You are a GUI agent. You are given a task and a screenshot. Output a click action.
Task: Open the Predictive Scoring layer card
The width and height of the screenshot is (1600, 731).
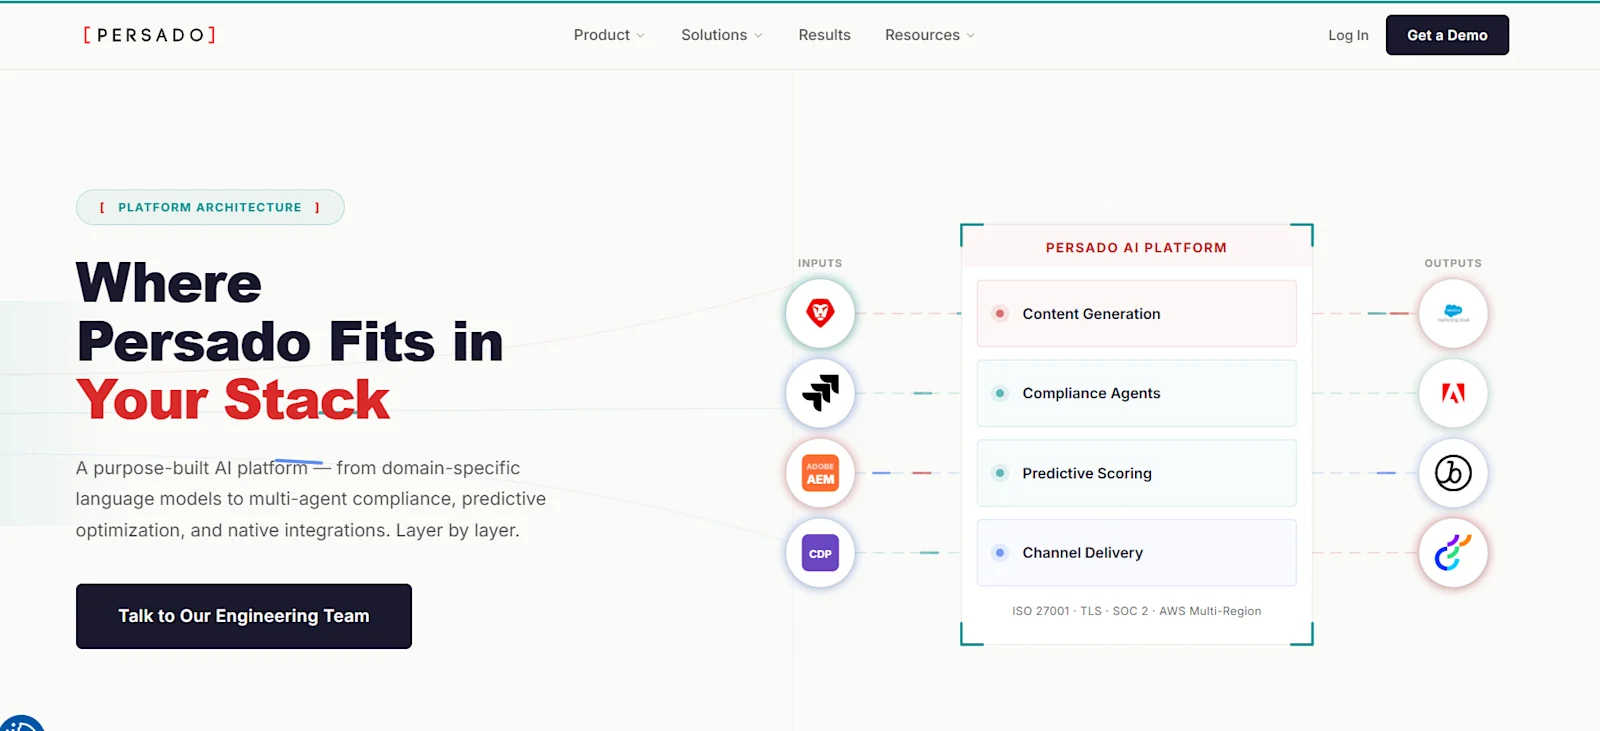click(1136, 473)
